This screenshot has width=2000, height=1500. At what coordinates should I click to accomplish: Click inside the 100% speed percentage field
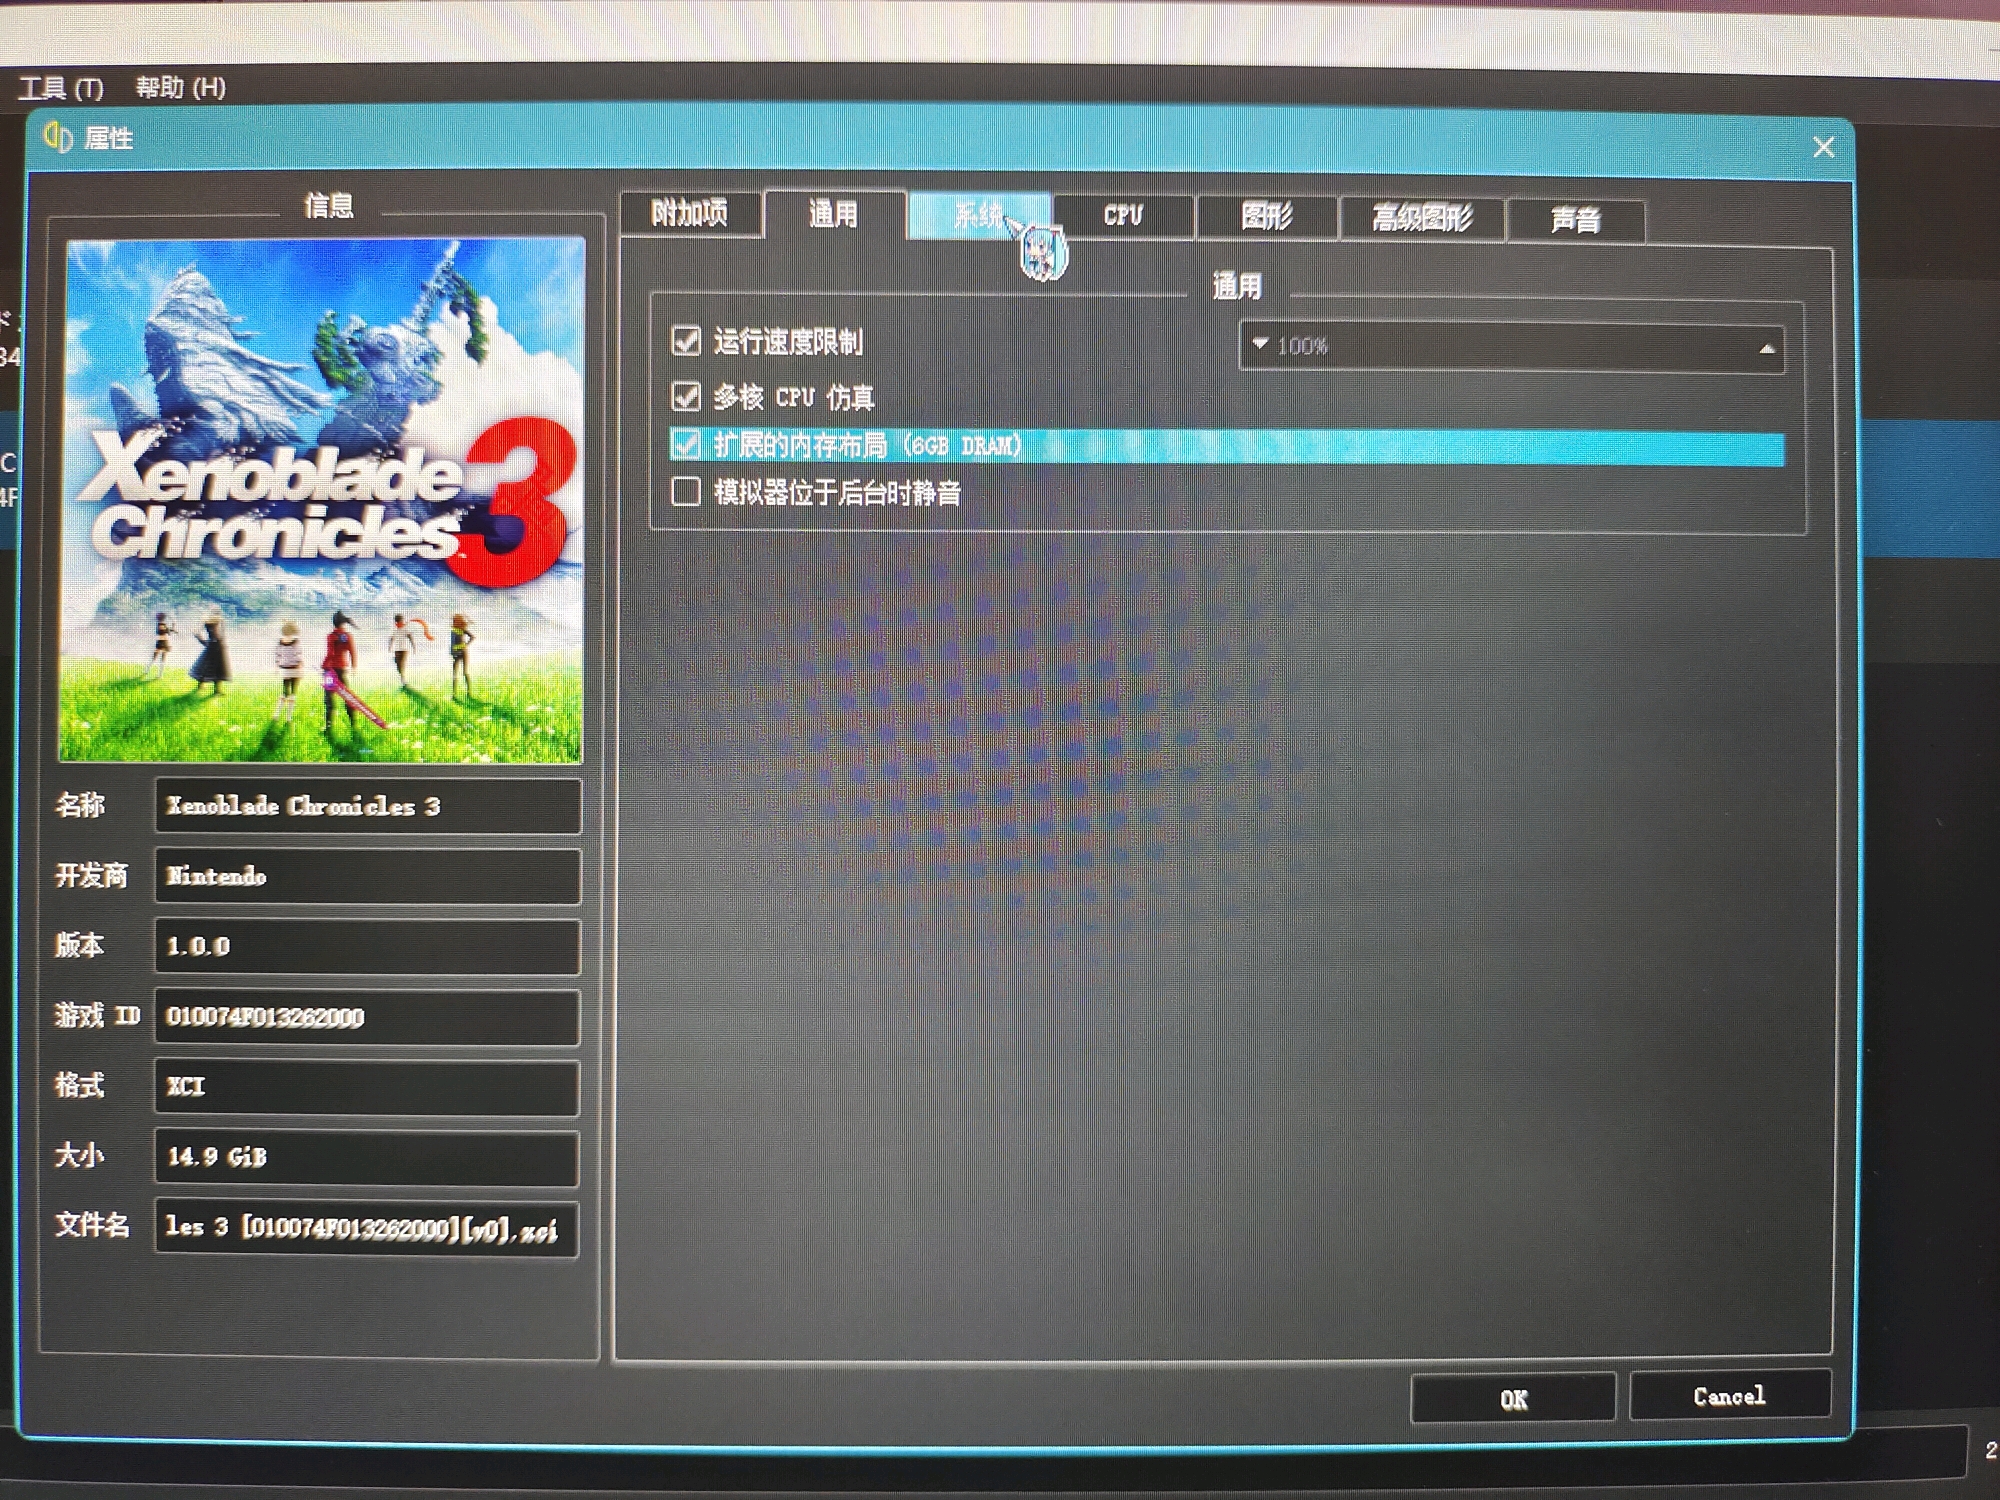1512,347
